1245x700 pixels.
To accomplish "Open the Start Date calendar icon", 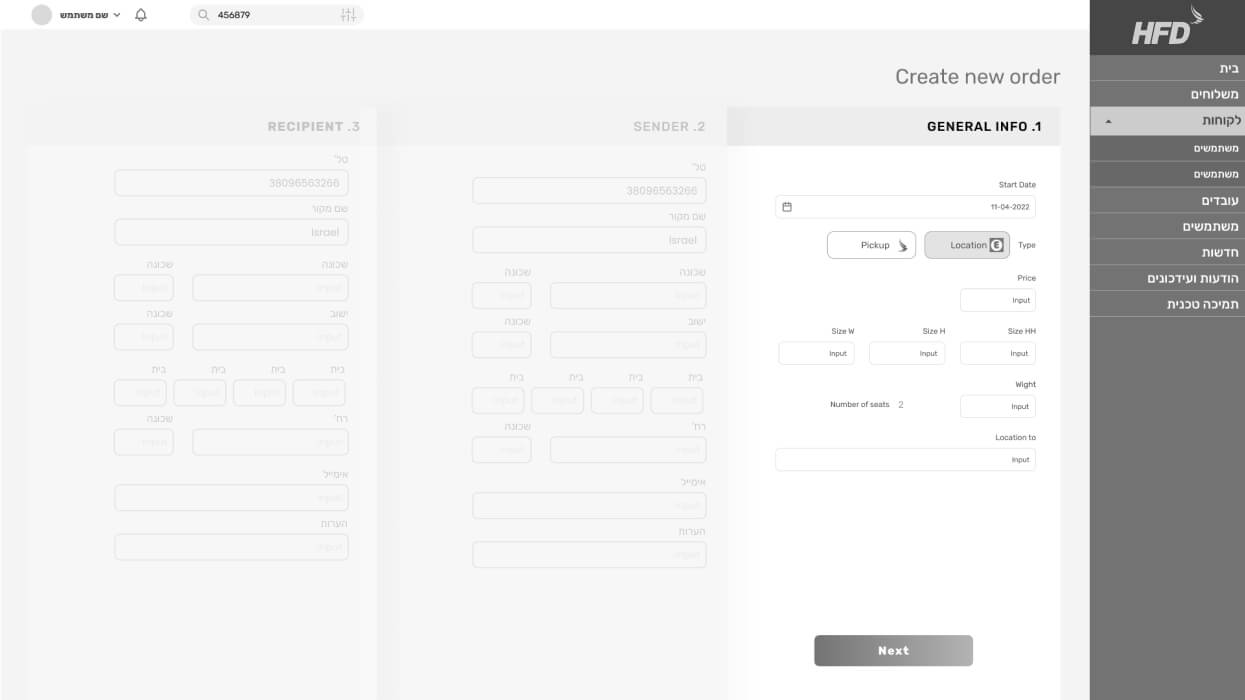I will [787, 207].
